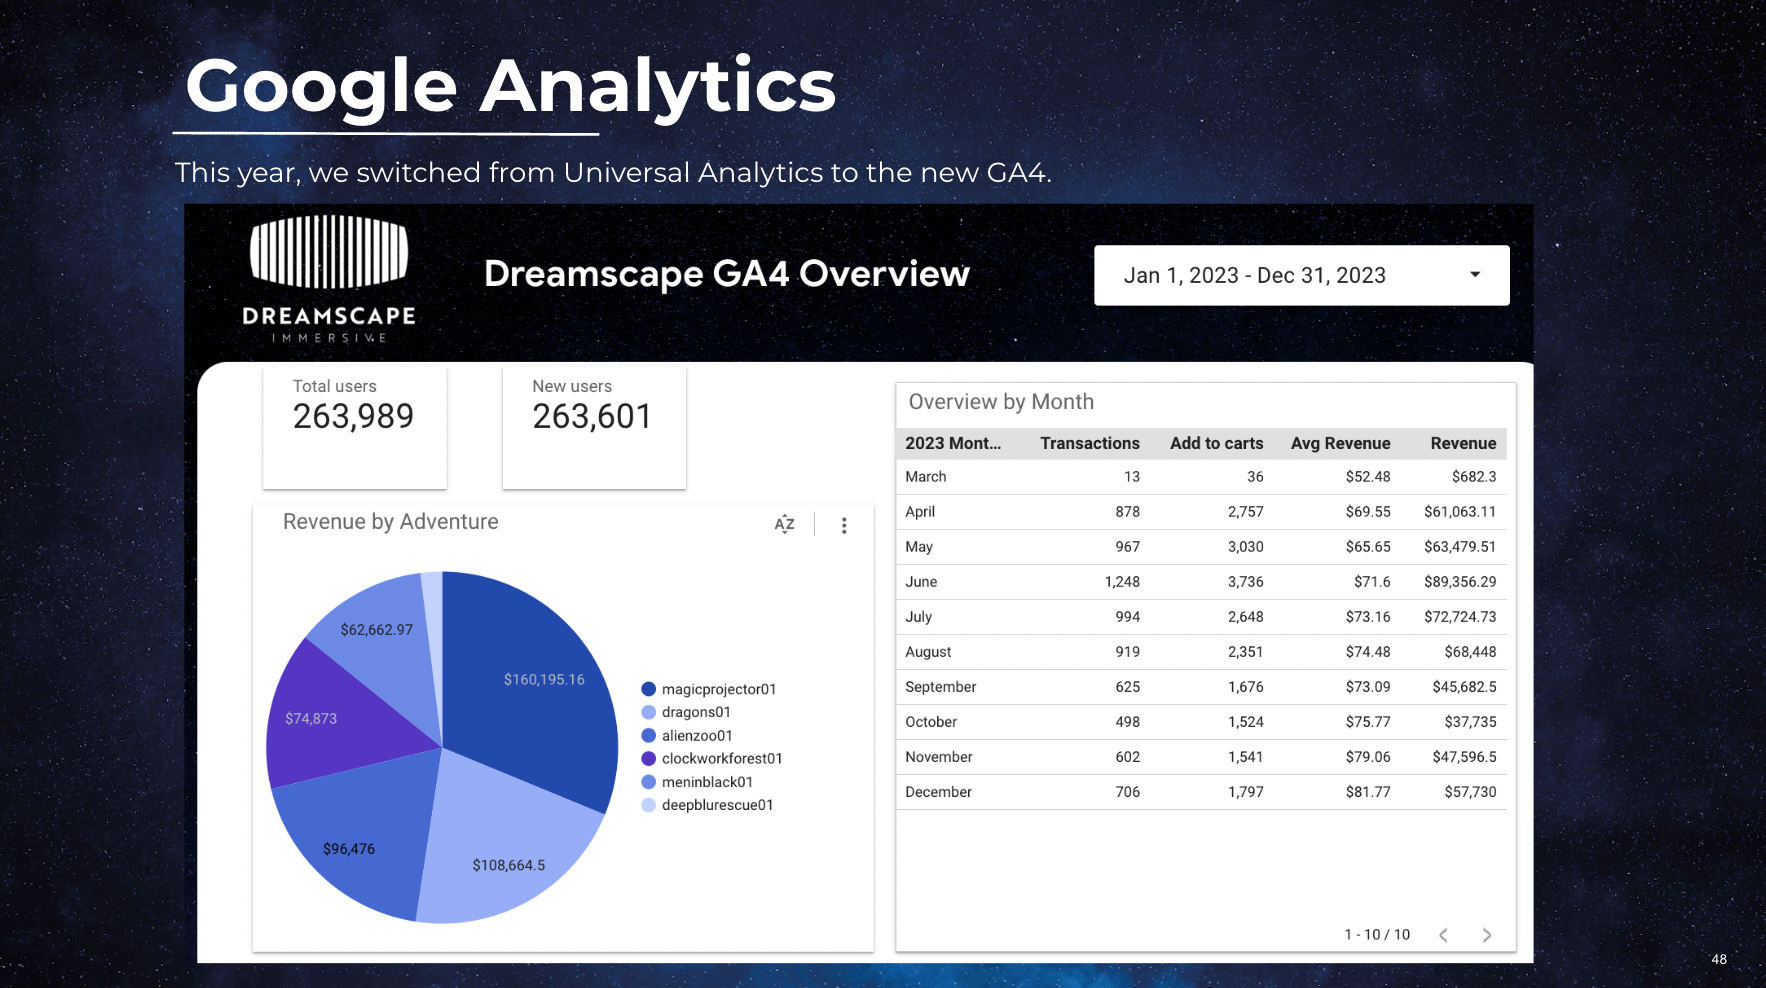Select alienzoo01 legend color dot
1766x988 pixels.
point(648,735)
